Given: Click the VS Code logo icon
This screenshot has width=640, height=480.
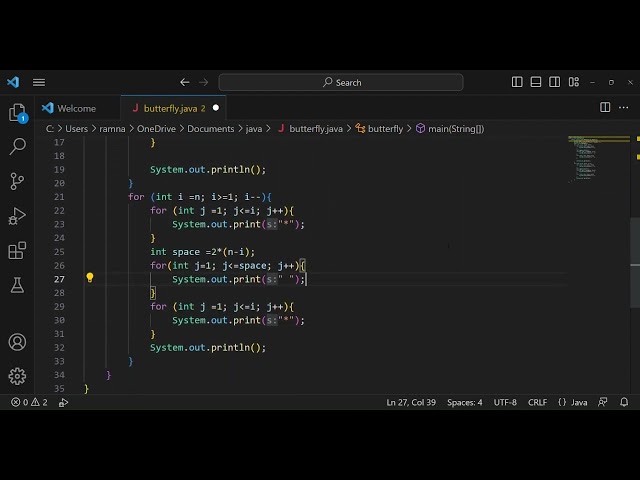Looking at the screenshot, I should [13, 82].
